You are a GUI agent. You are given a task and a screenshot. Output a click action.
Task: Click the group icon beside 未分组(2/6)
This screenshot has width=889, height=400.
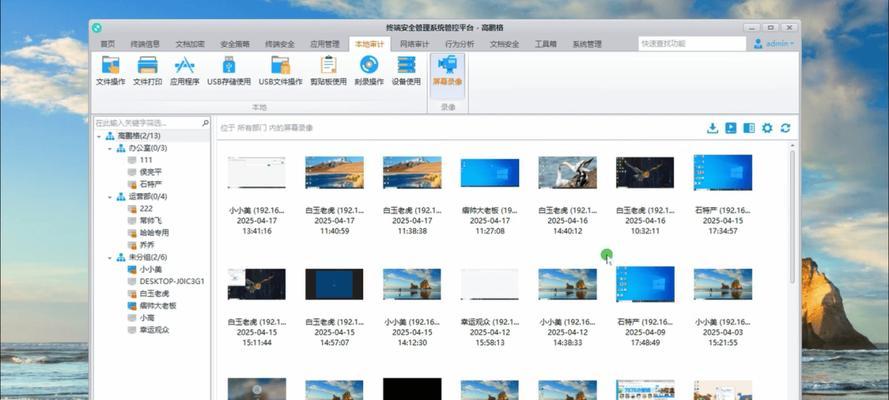(121, 257)
